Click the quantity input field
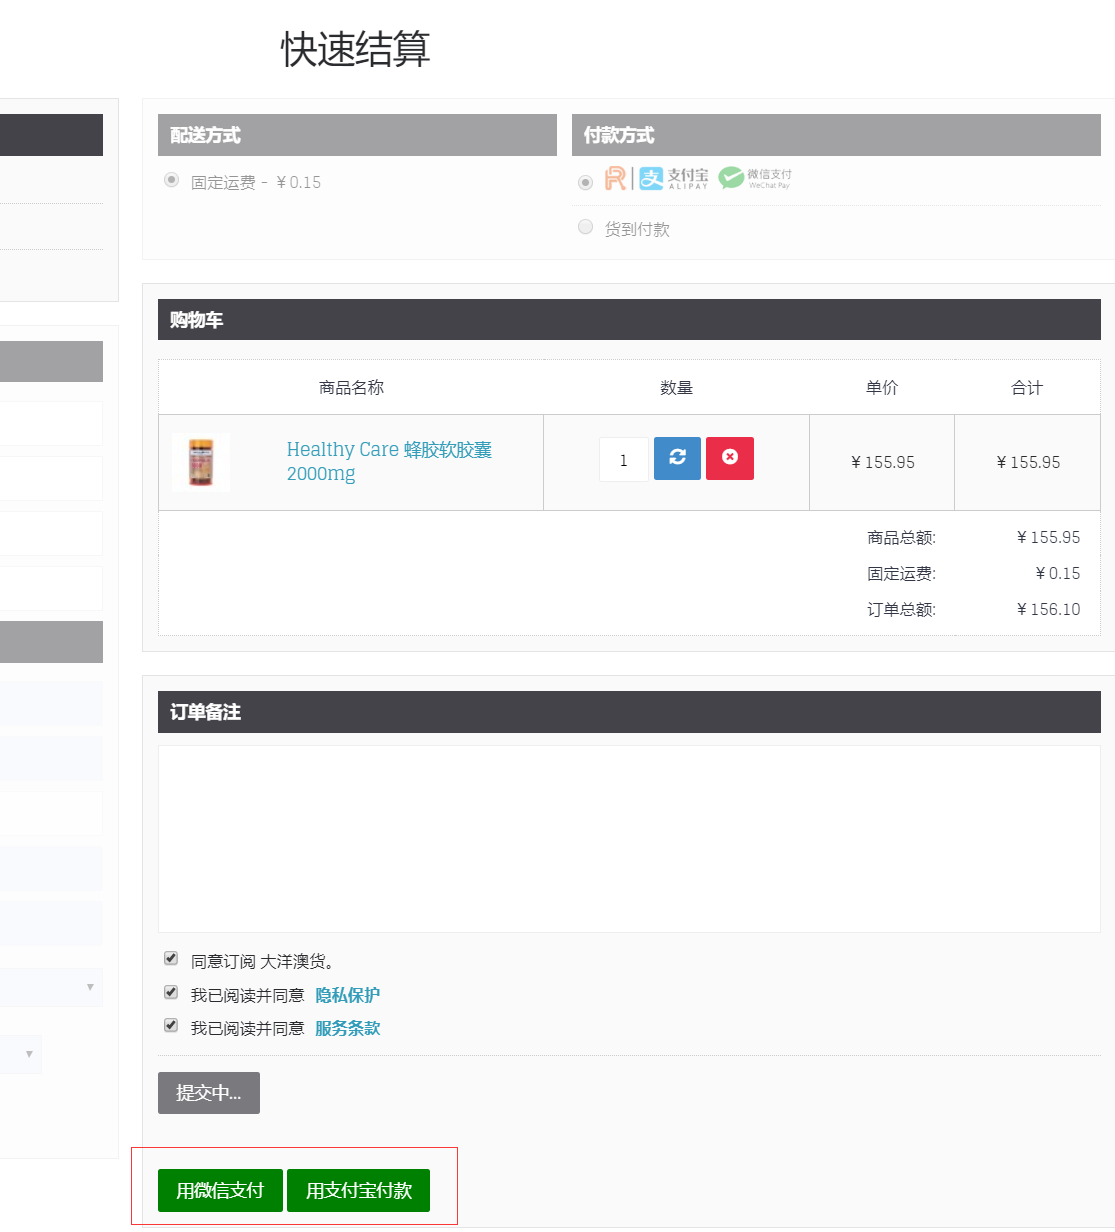 [624, 460]
